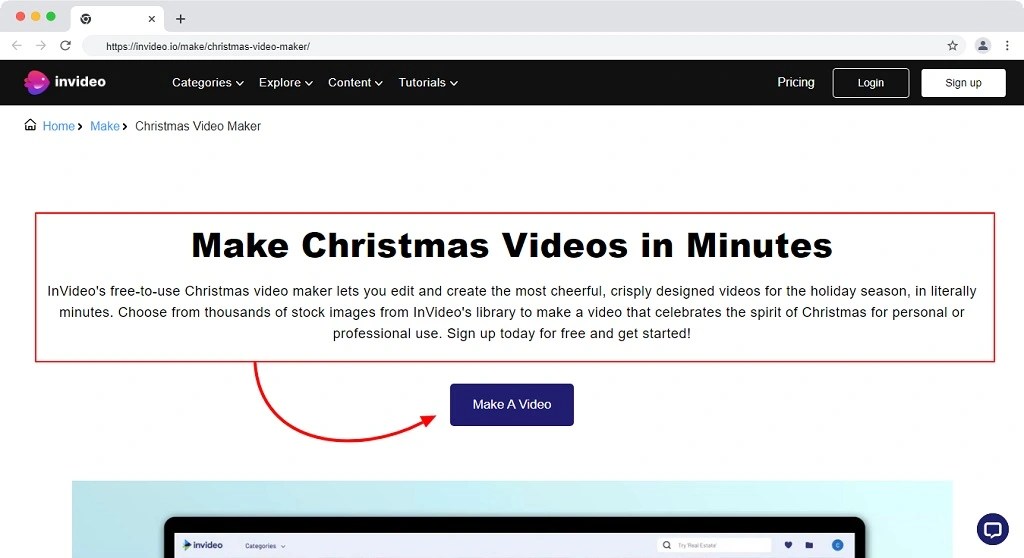The width and height of the screenshot is (1024, 558).
Task: Click the macOS green fullscreen button
Action: click(51, 16)
